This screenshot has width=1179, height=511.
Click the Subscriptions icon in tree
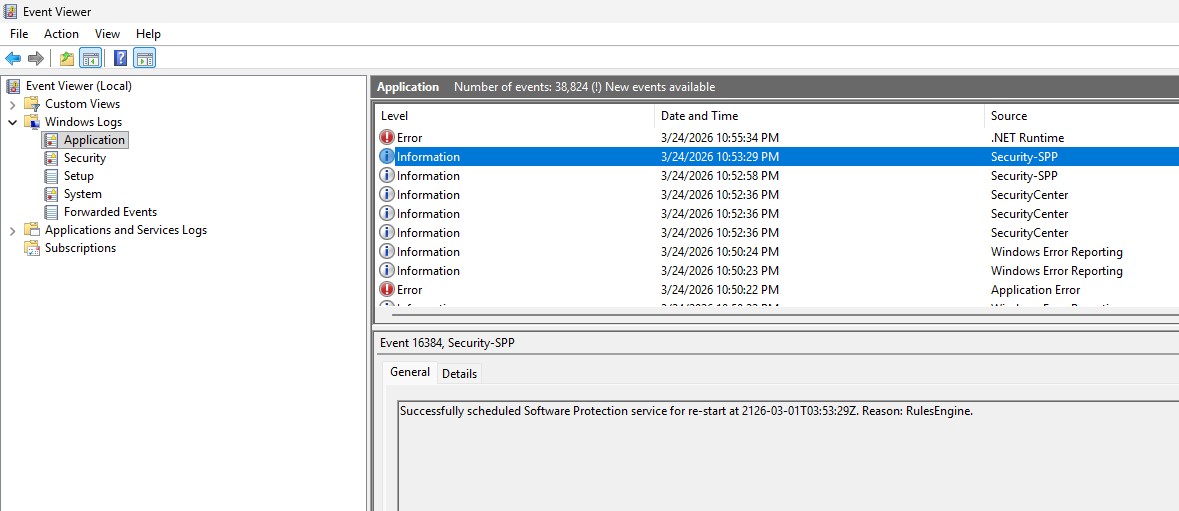32,248
